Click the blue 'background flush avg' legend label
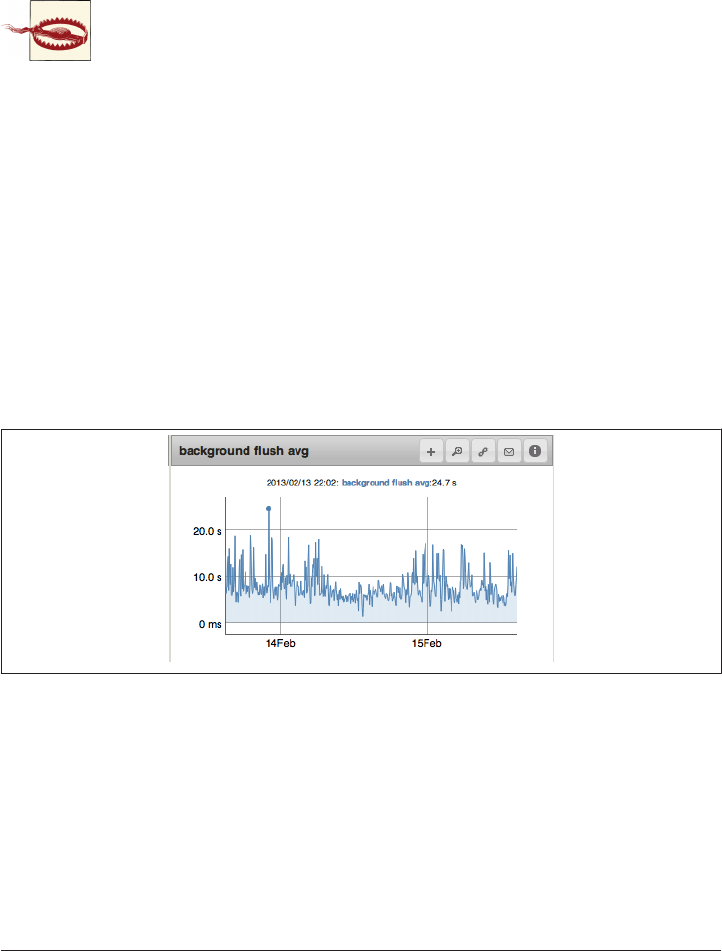Viewport: 722px width, 951px height. click(386, 483)
